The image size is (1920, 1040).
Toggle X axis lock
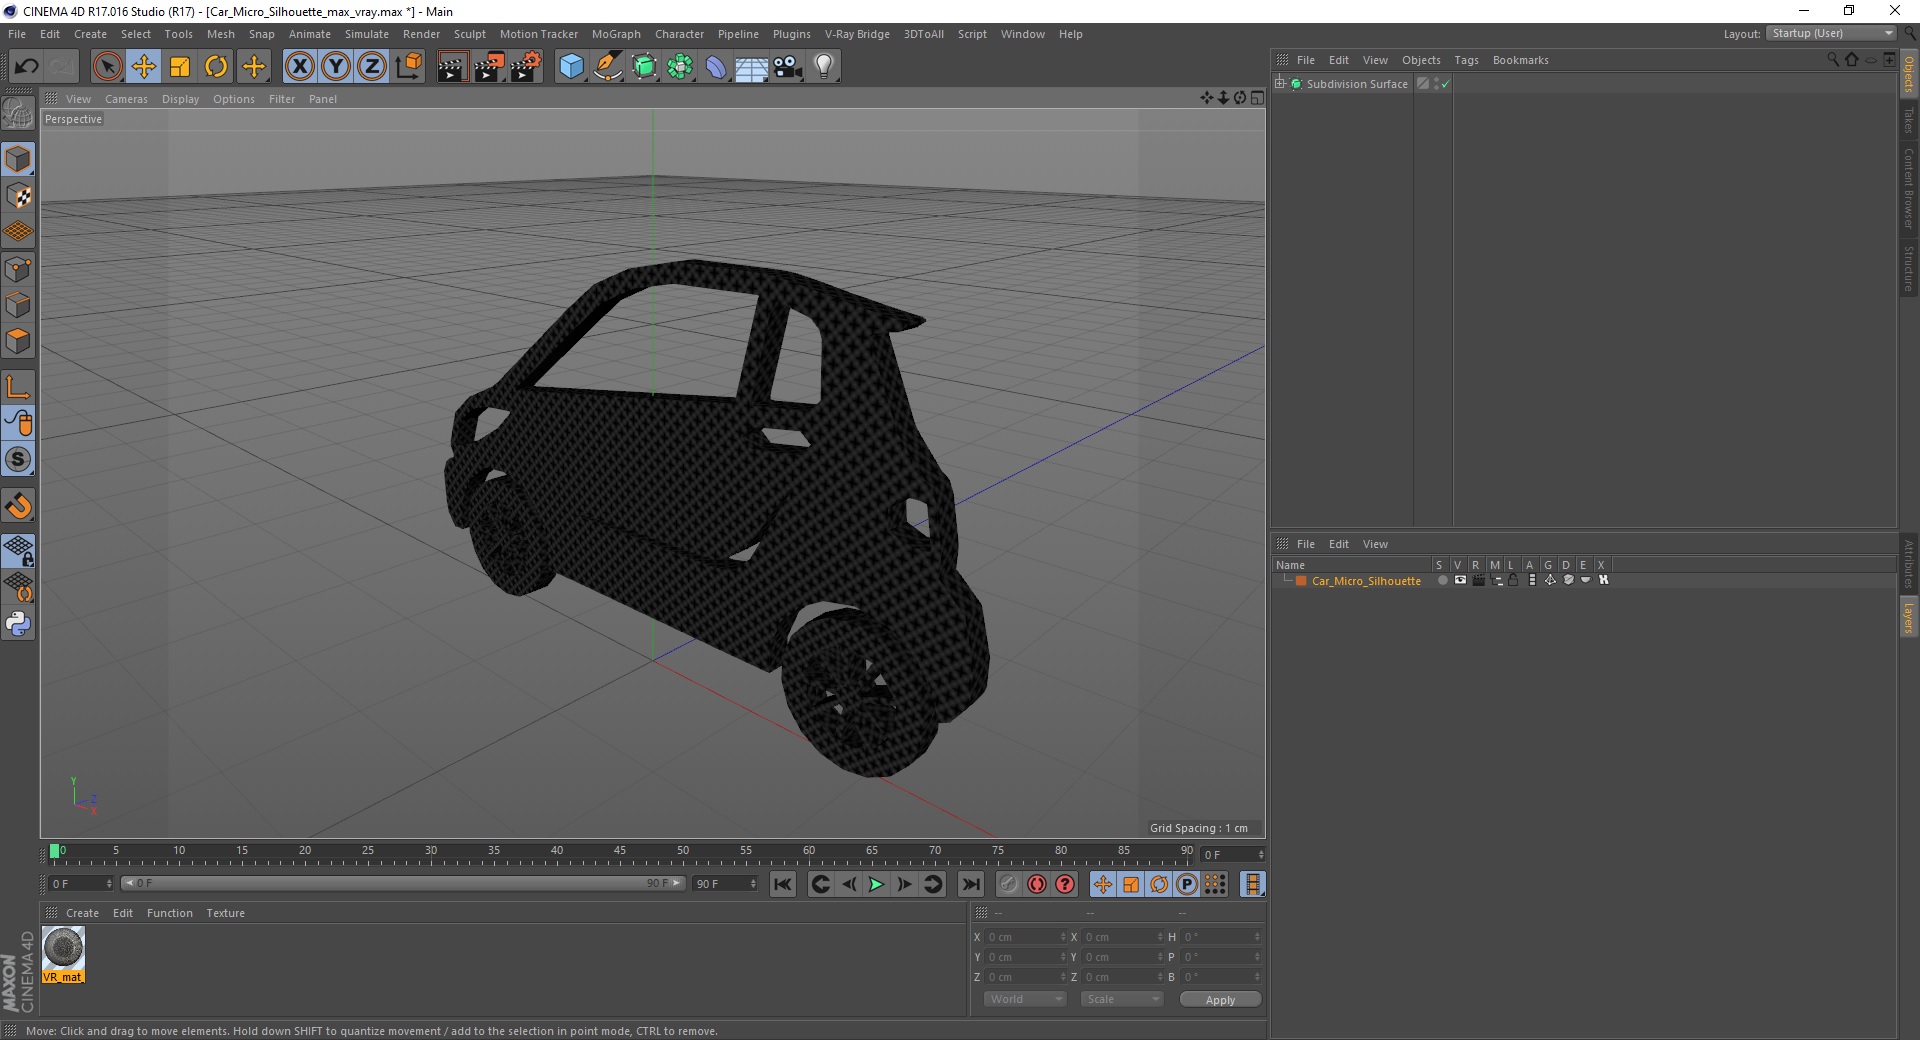[299, 67]
